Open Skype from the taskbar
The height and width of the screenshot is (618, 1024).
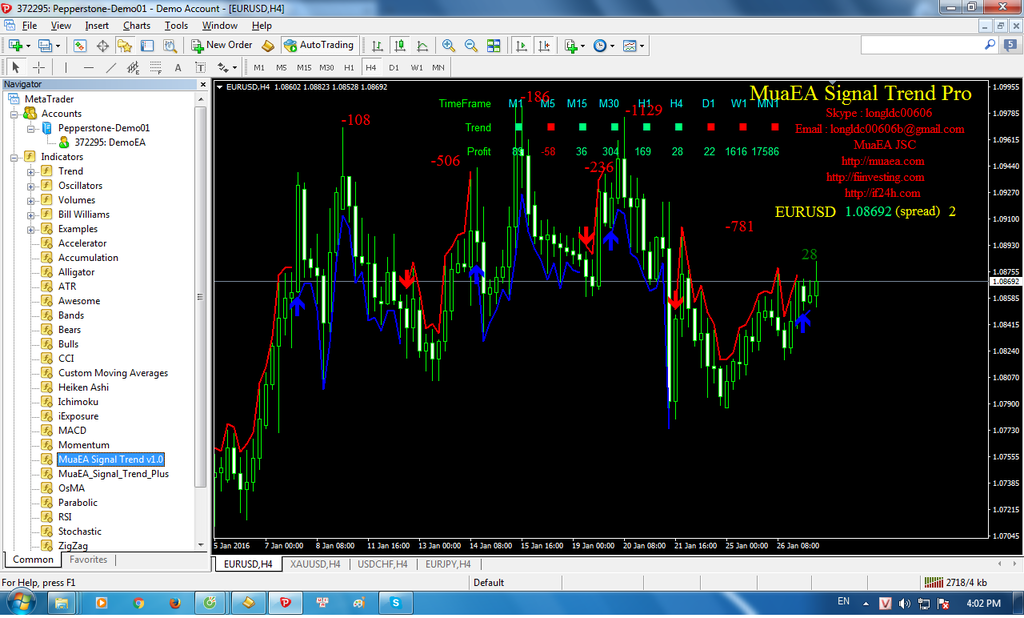[396, 602]
